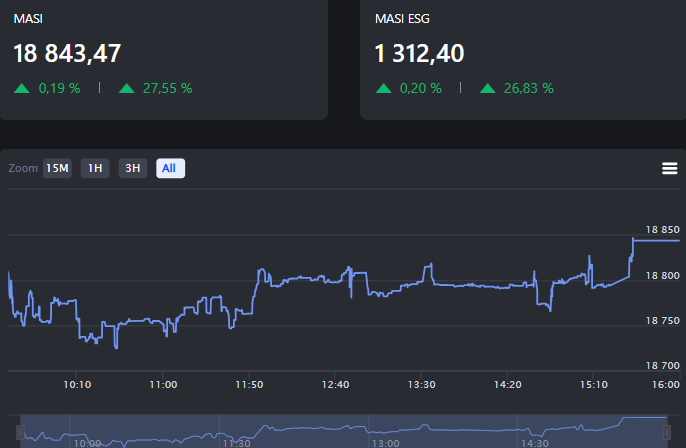Grab the right handle of the range navigator
The width and height of the screenshot is (686, 448).
pos(668,432)
